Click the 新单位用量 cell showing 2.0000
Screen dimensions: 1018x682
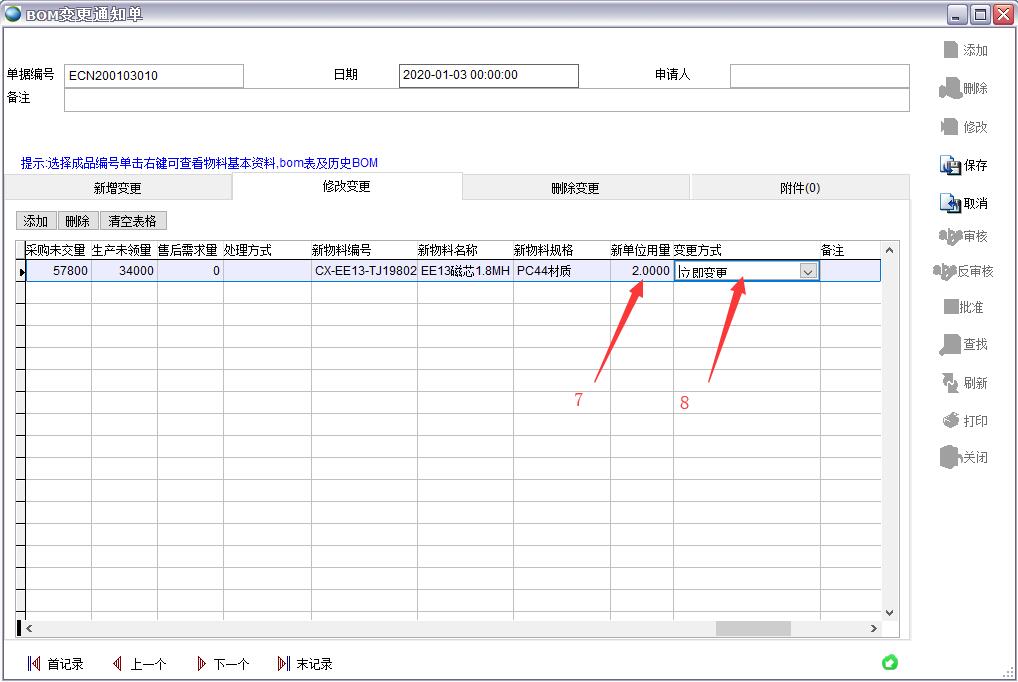click(641, 271)
